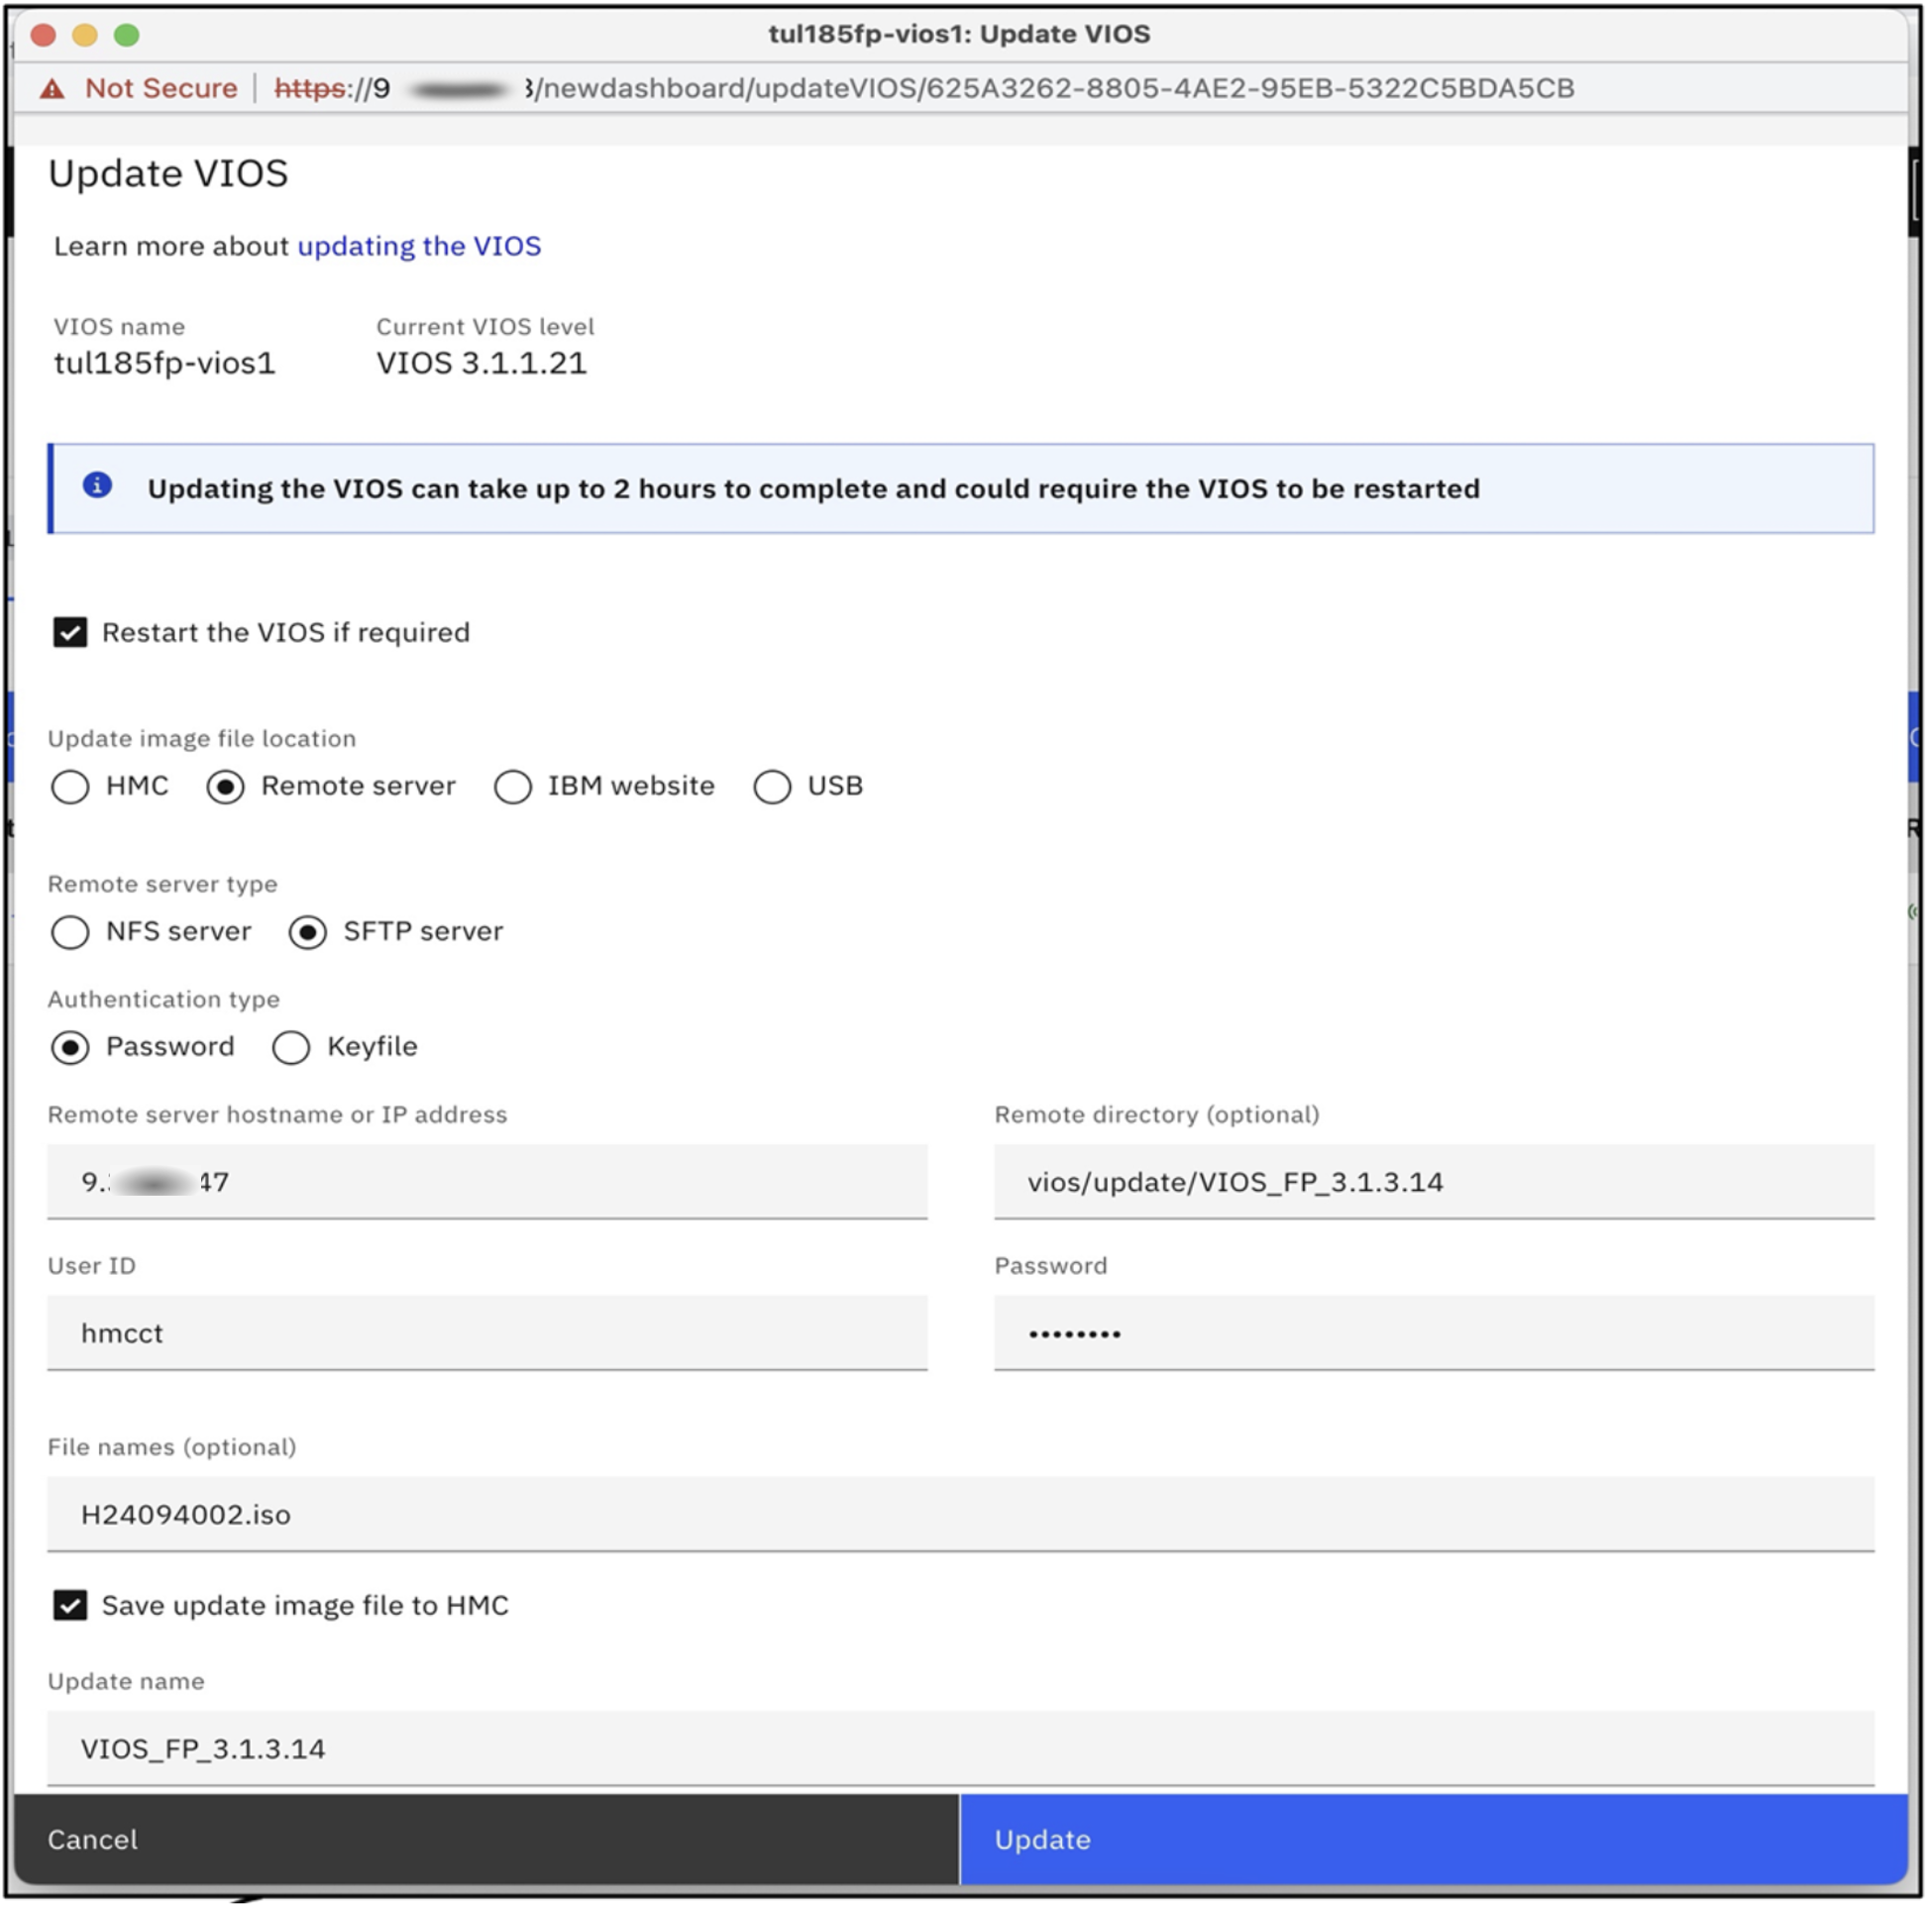The image size is (1932, 1906).
Task: Select Password authentication type
Action: point(70,1048)
